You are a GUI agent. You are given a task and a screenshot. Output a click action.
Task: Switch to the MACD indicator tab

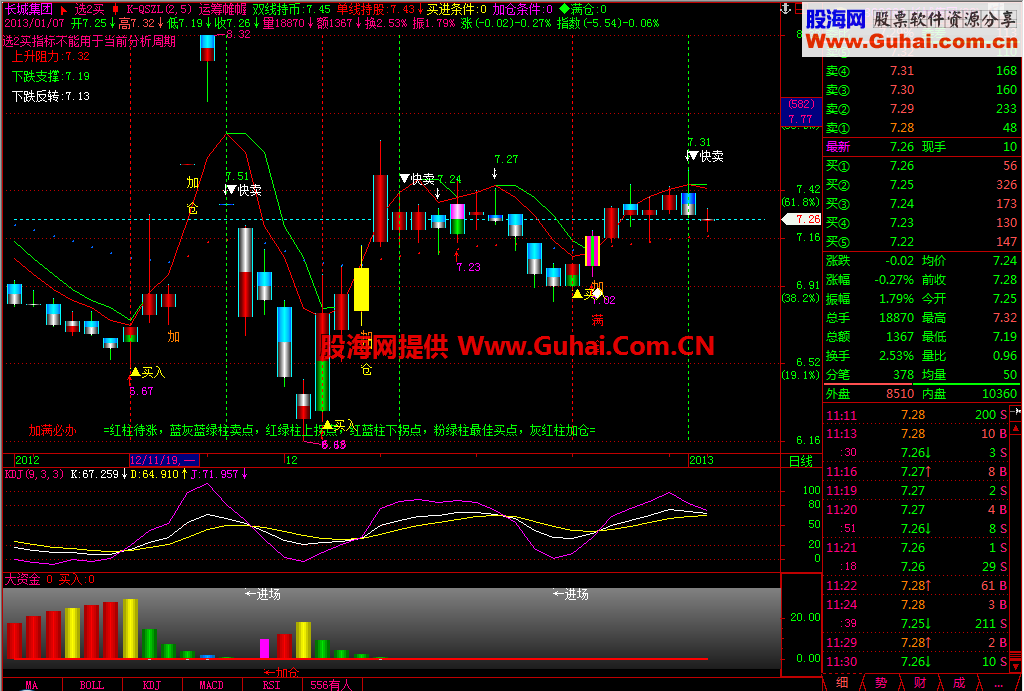click(212, 685)
